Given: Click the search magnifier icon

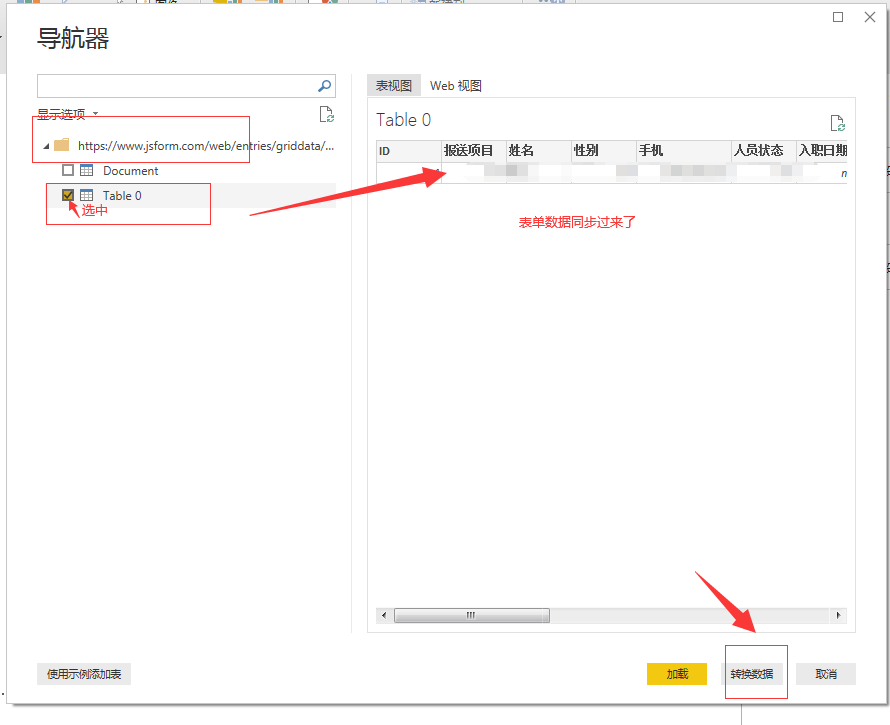Looking at the screenshot, I should point(324,86).
